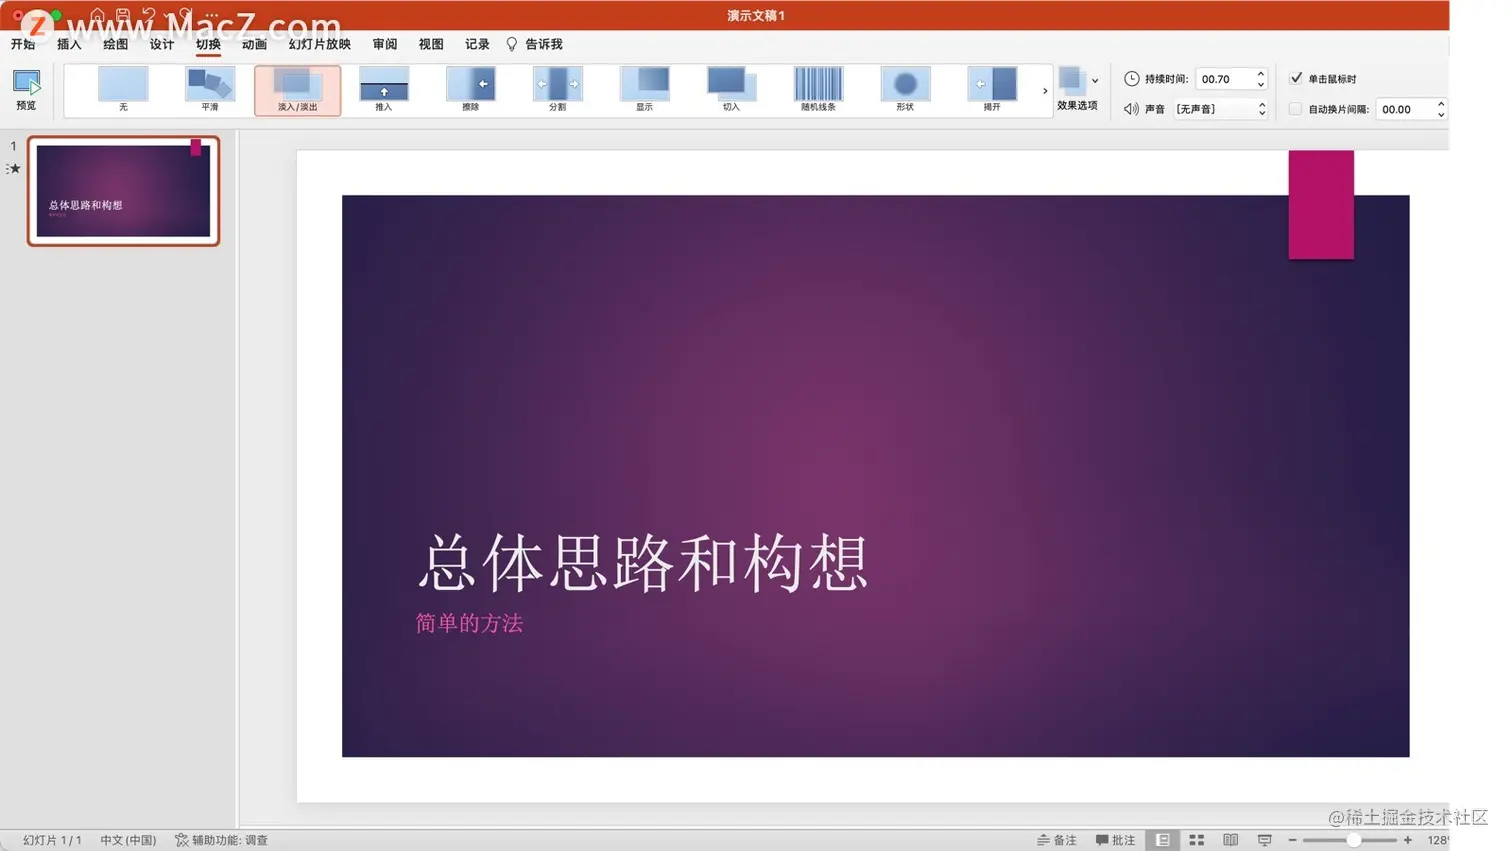This screenshot has height=851, width=1512.
Task: Enable the 自动换片间隔 auto-advance checkbox
Action: pyautogui.click(x=1296, y=109)
